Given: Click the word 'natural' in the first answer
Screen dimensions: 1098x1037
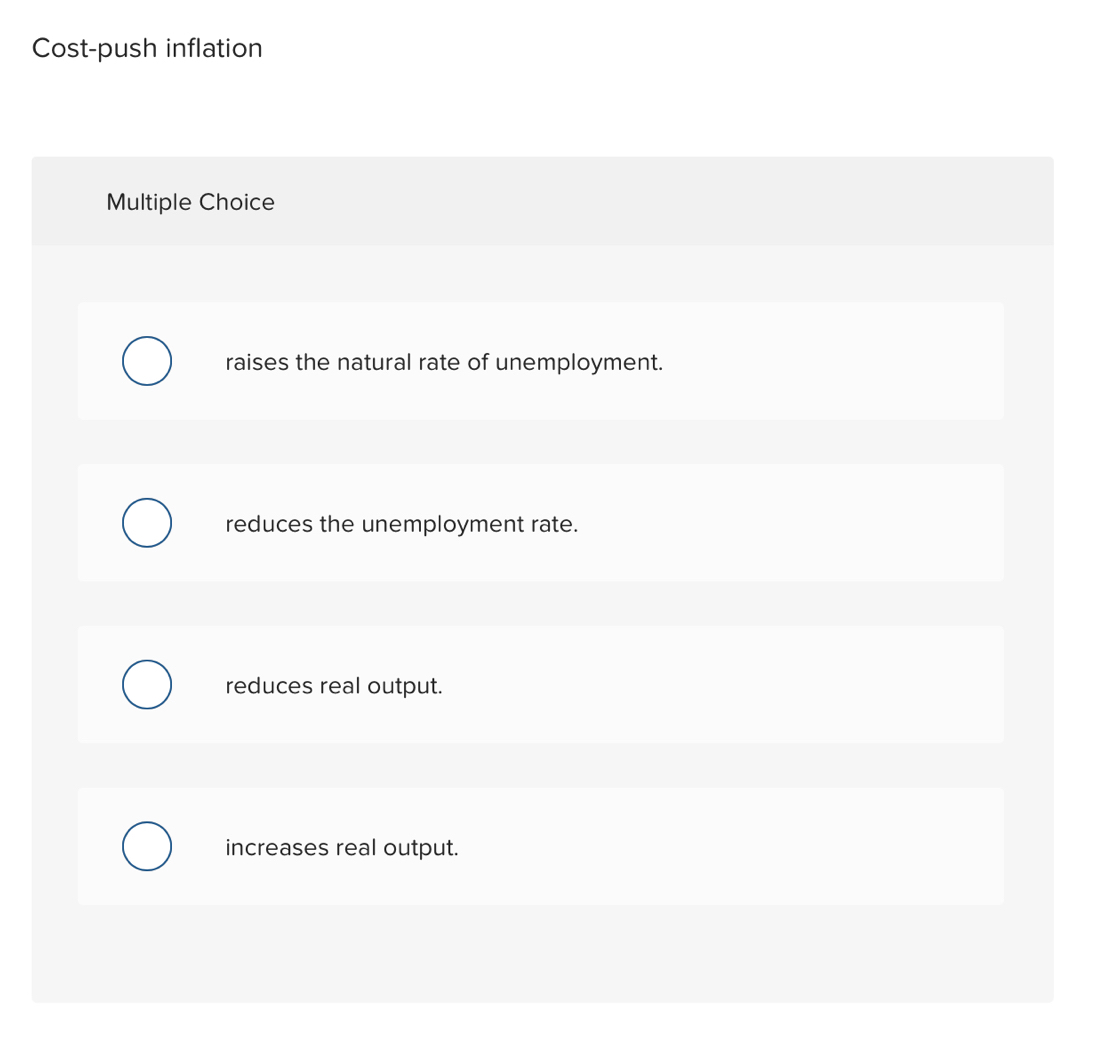Looking at the screenshot, I should (371, 362).
